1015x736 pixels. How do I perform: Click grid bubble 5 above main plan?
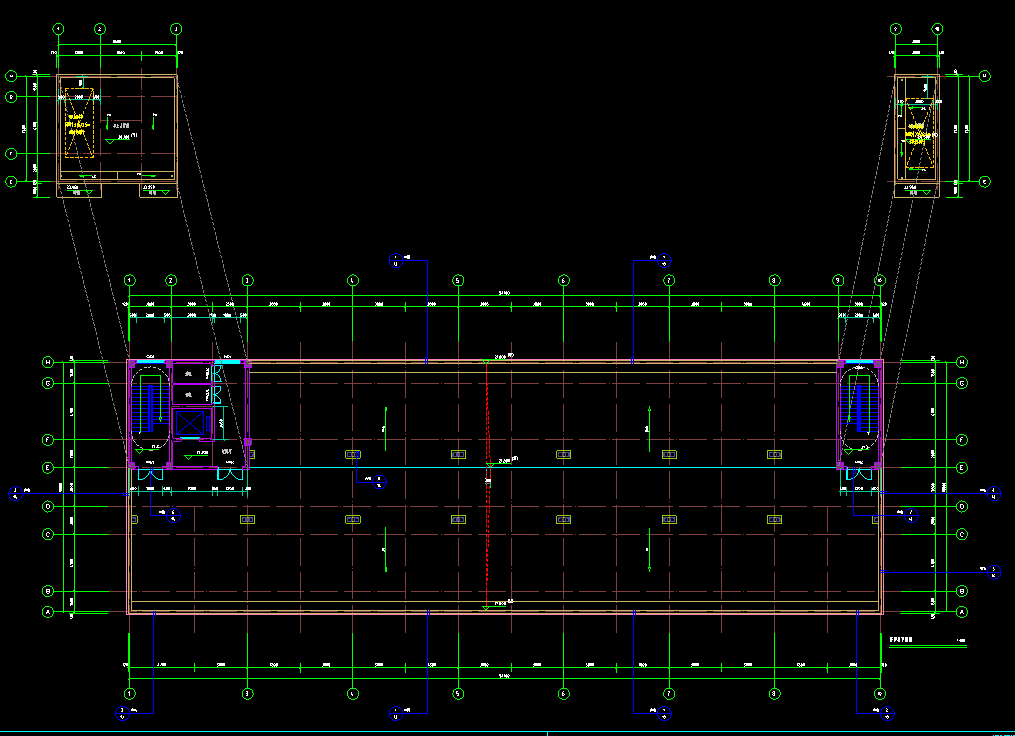click(458, 281)
